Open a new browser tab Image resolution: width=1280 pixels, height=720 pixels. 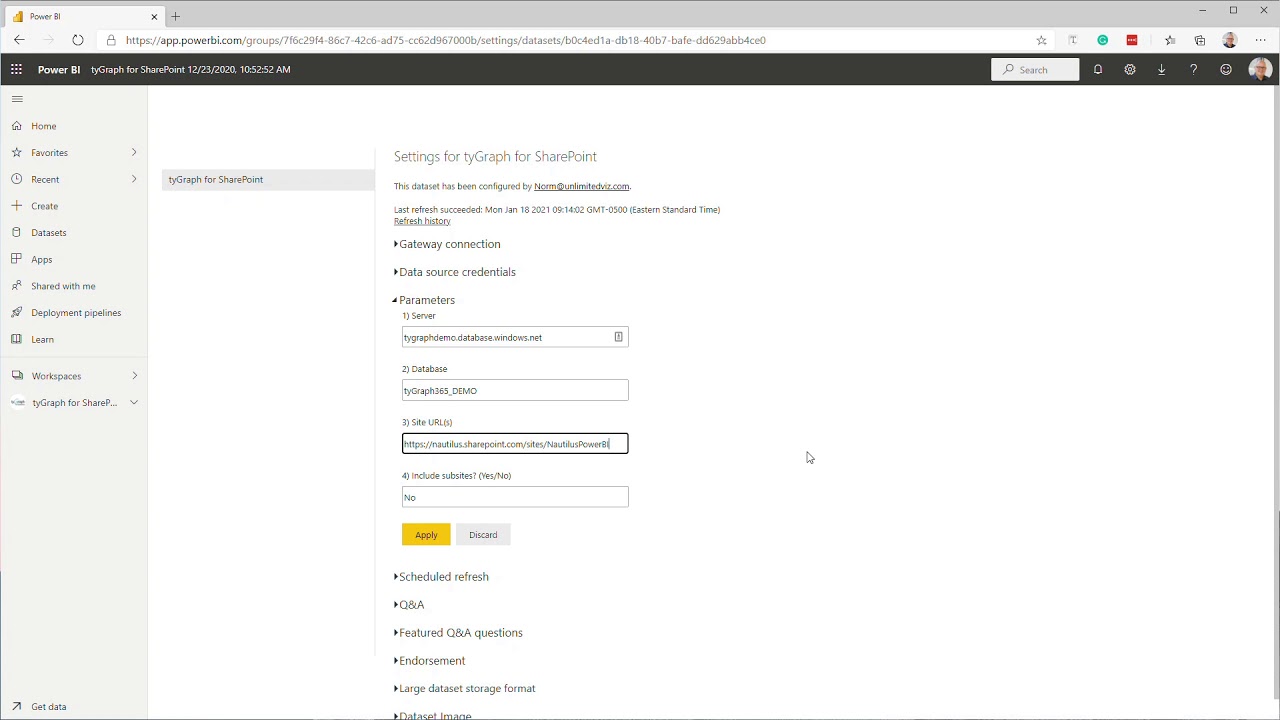point(176,16)
